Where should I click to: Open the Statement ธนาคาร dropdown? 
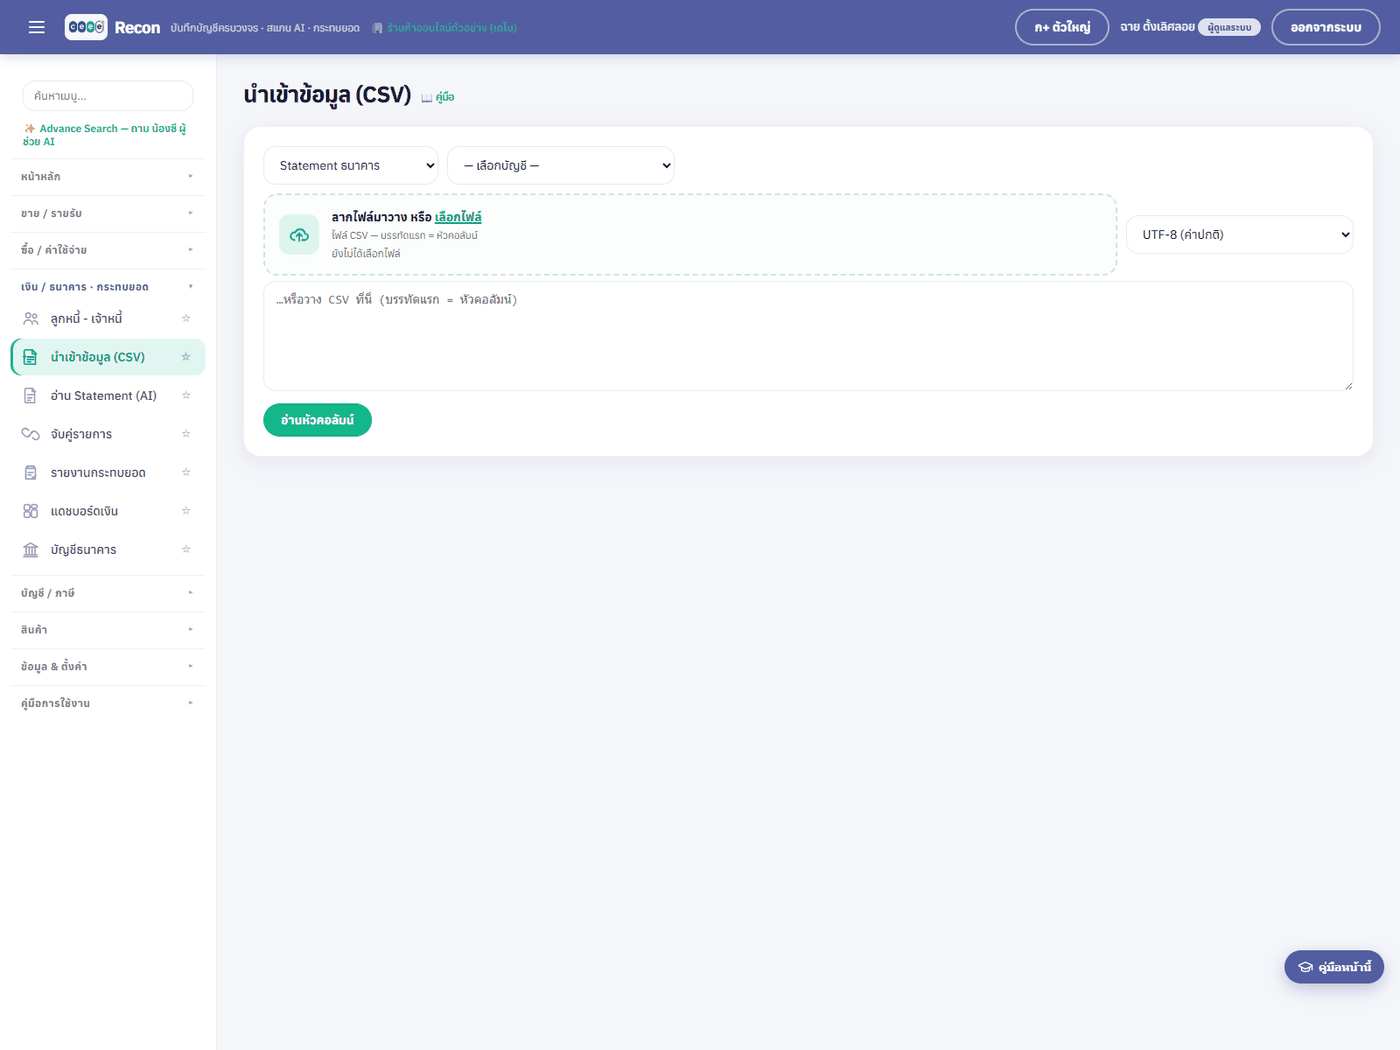coord(351,166)
